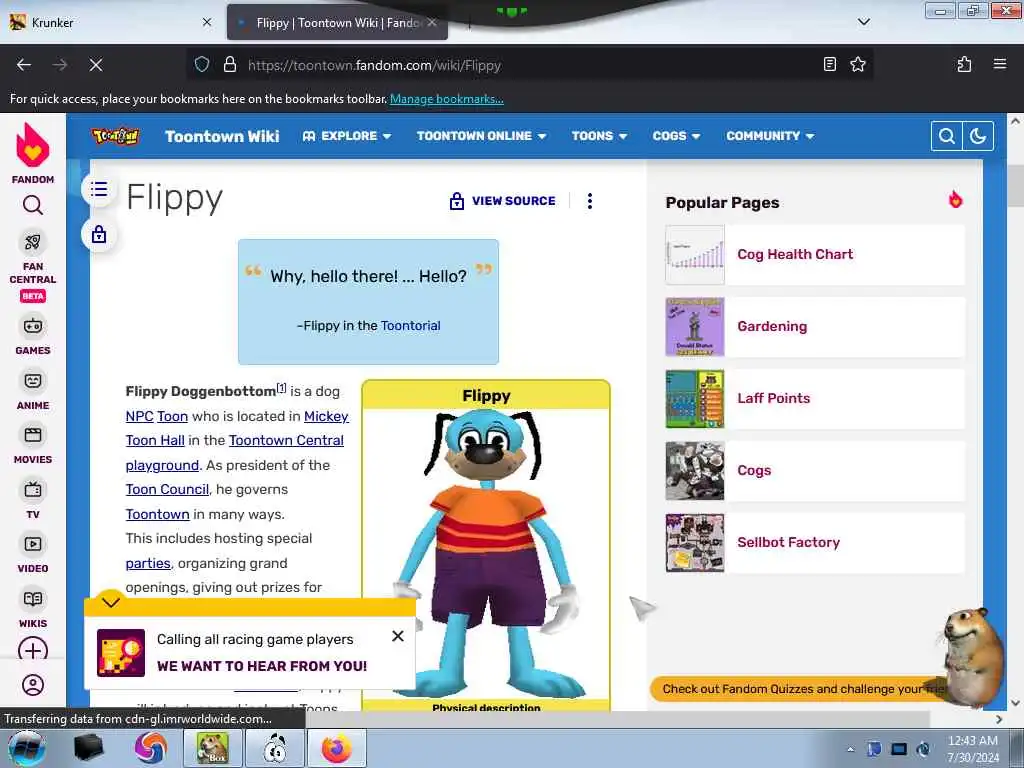
Task: Open the Manage bookmarks link
Action: point(447,99)
